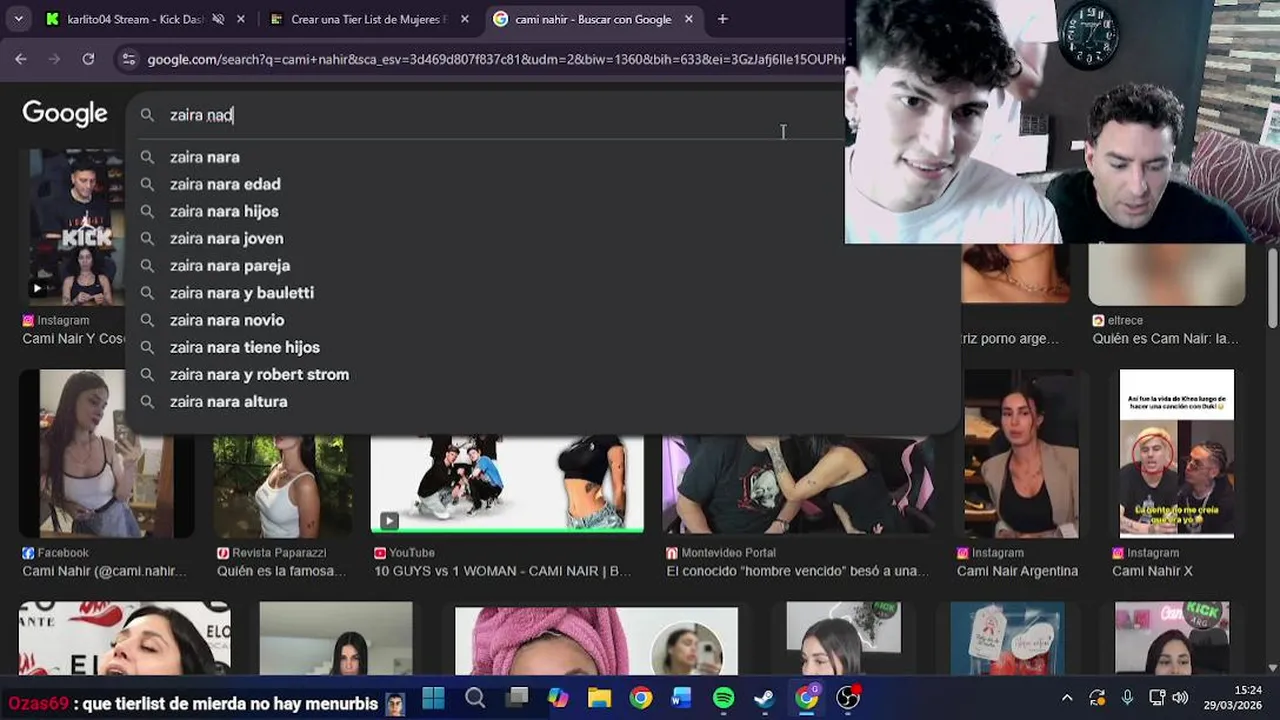Open File Explorer from taskbar
This screenshot has width=1280, height=720.
click(x=599, y=698)
